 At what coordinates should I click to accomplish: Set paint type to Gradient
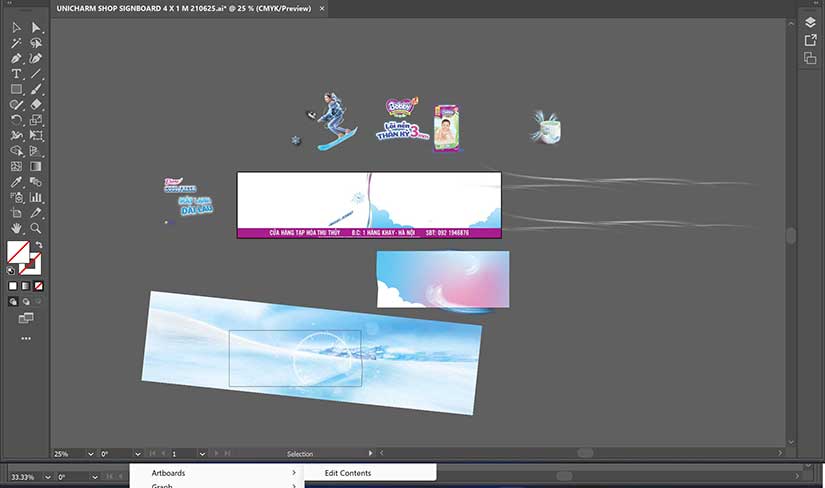26,286
